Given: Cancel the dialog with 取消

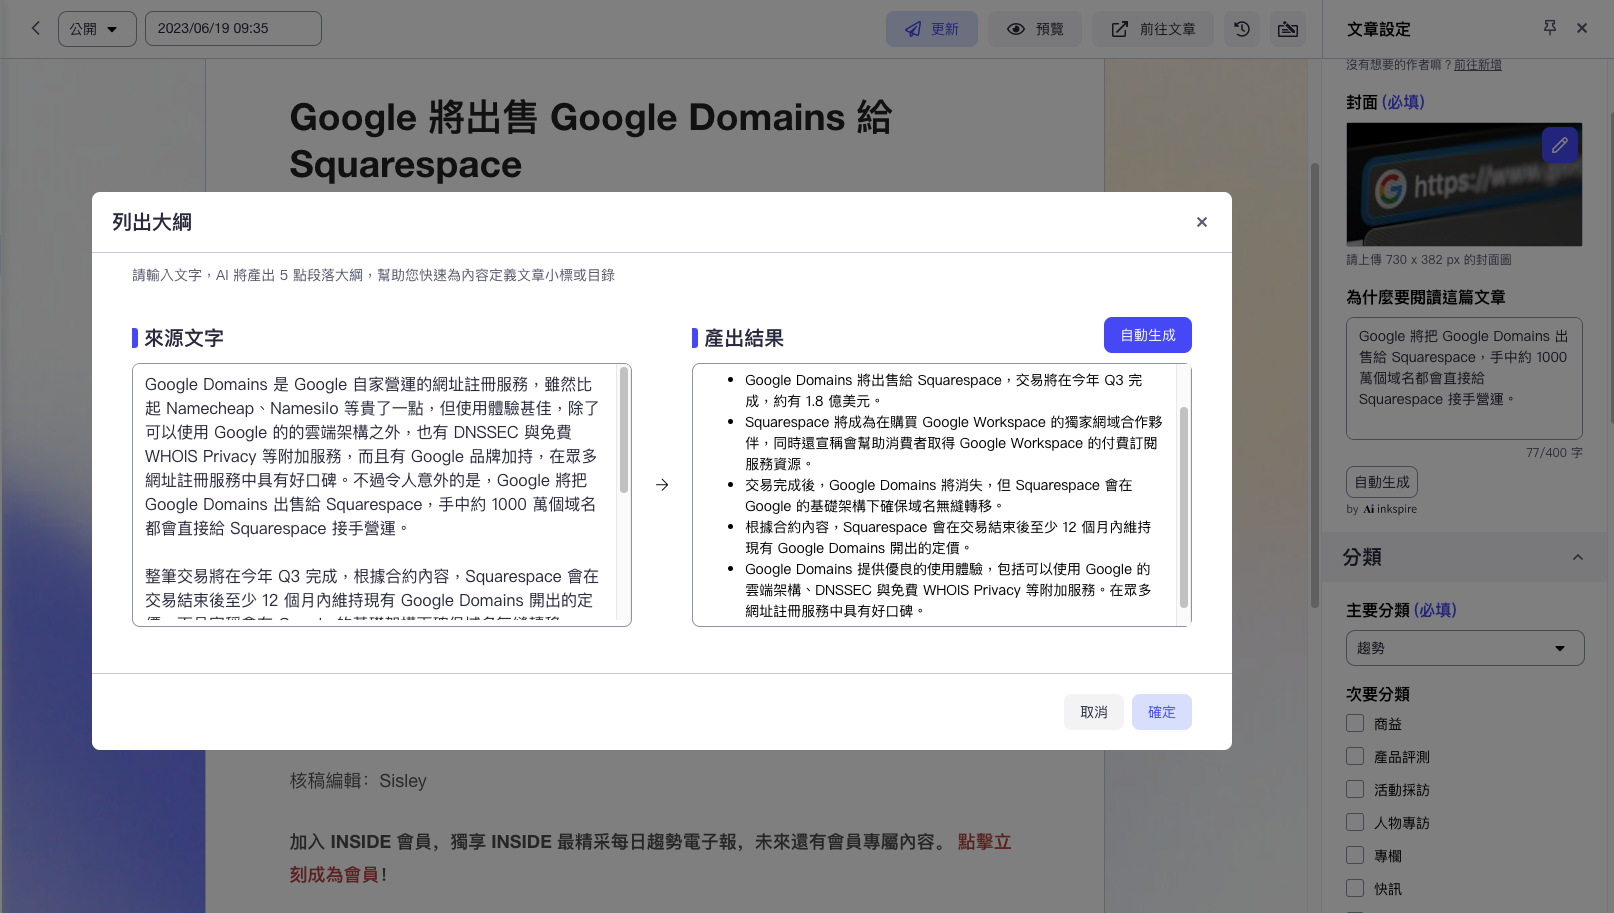Looking at the screenshot, I should pos(1094,712).
